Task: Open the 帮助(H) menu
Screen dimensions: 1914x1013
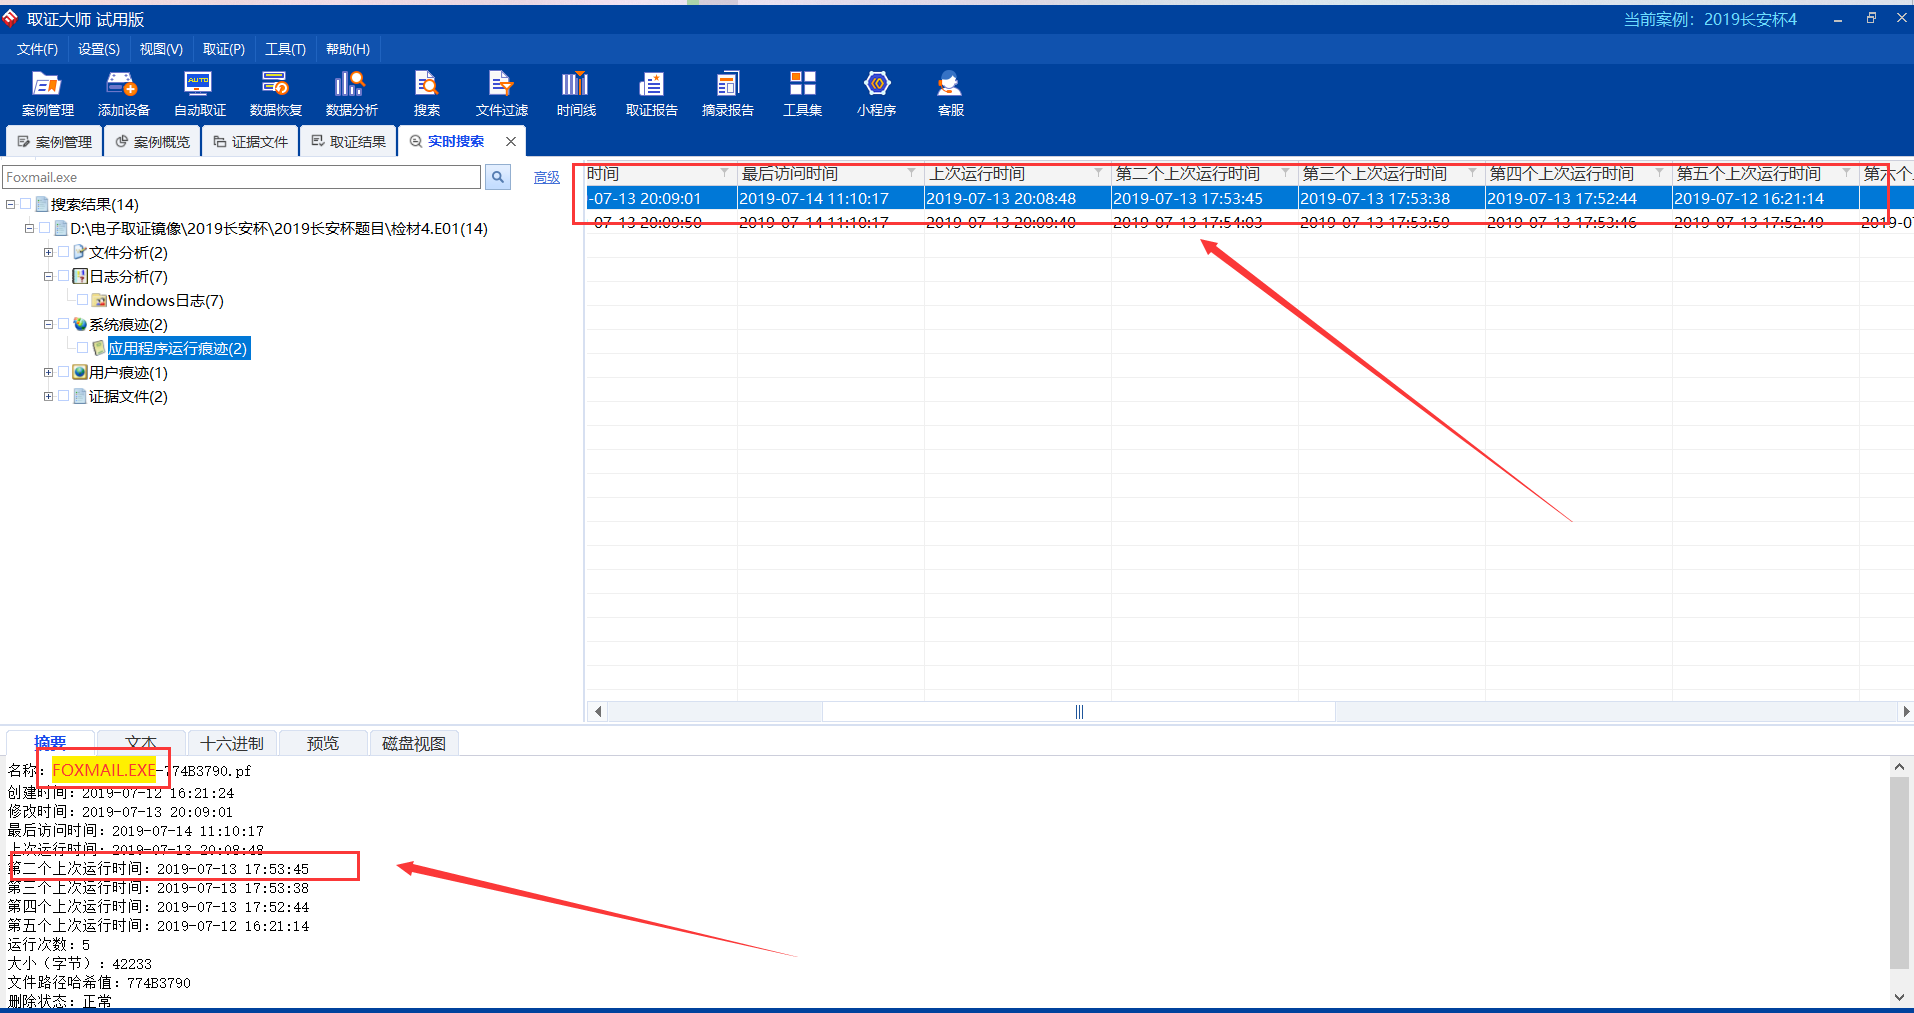Action: coord(348,49)
